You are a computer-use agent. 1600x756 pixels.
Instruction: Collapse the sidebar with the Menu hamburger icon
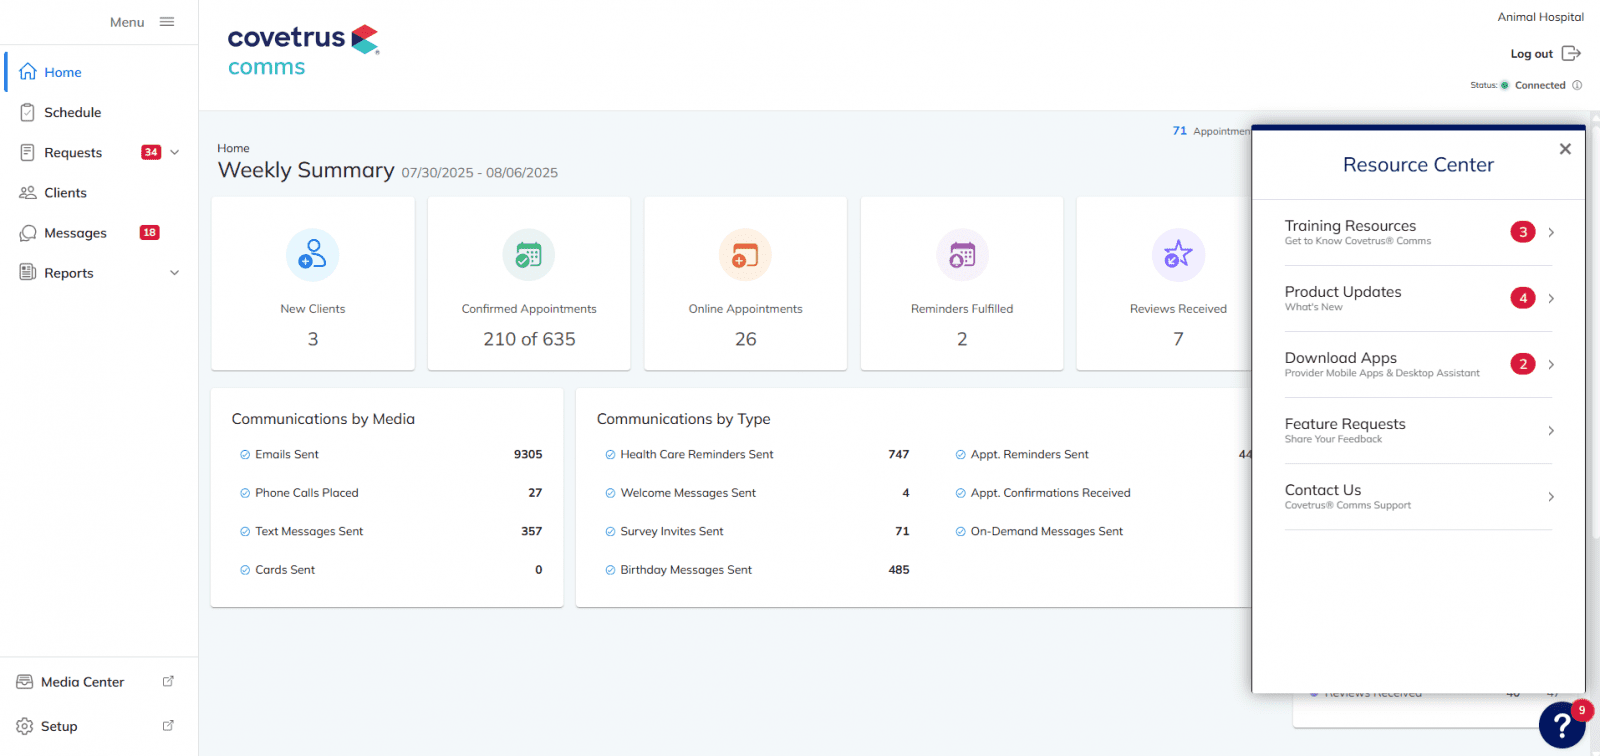(167, 22)
